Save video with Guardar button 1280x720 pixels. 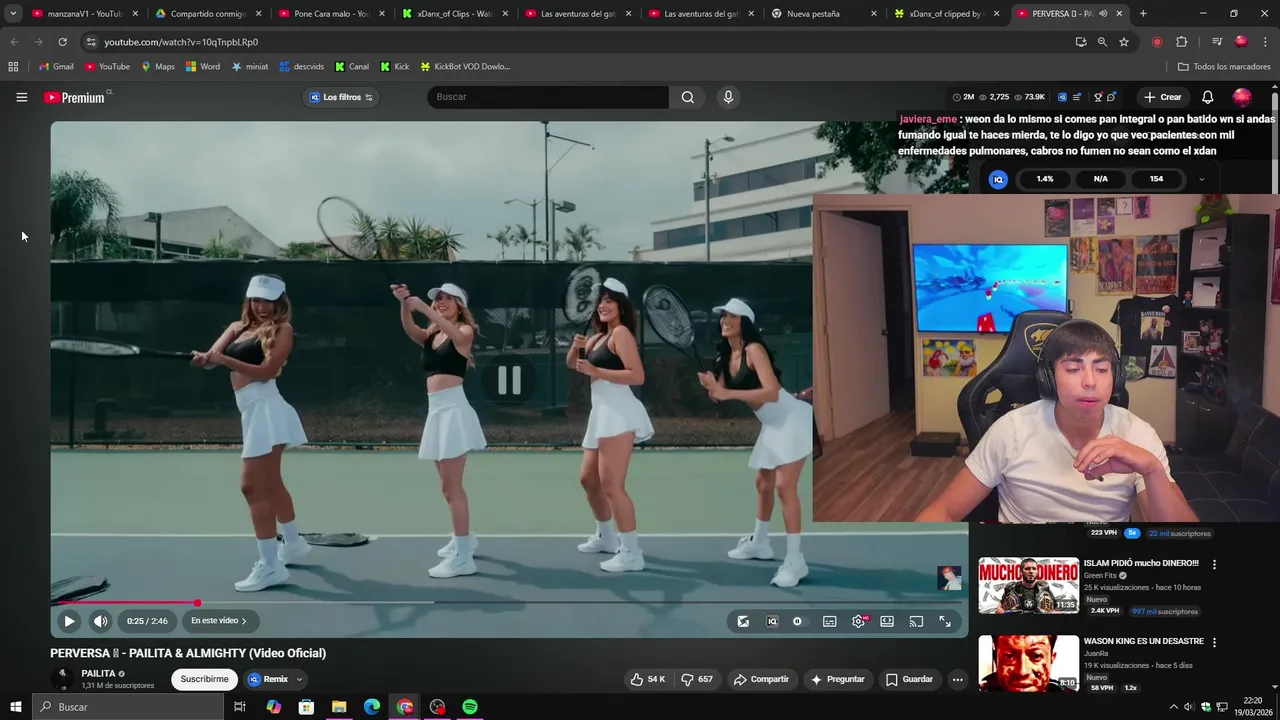(x=909, y=679)
